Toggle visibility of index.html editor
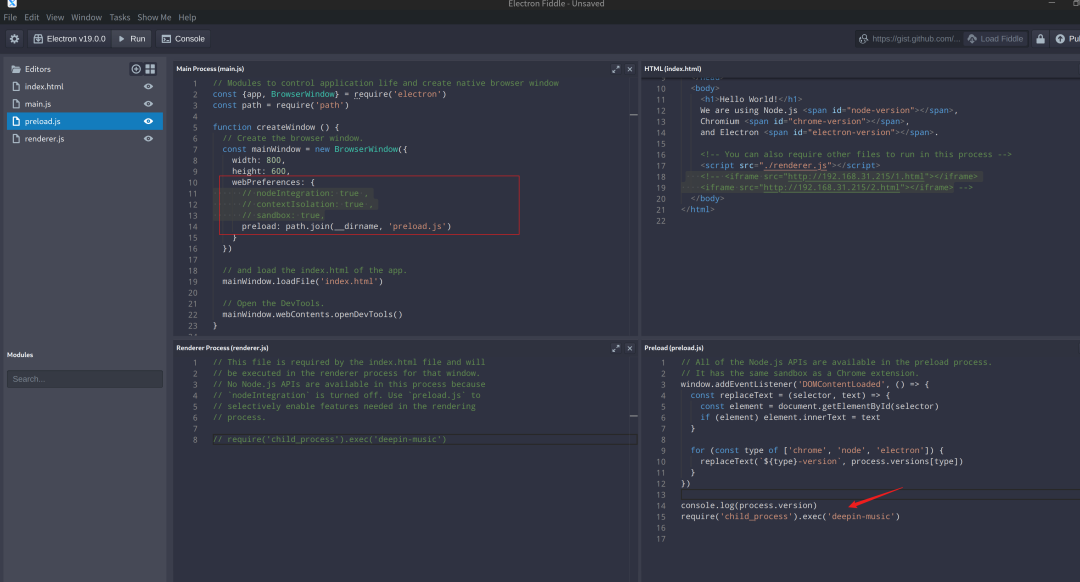Image resolution: width=1080 pixels, height=582 pixels. (149, 87)
